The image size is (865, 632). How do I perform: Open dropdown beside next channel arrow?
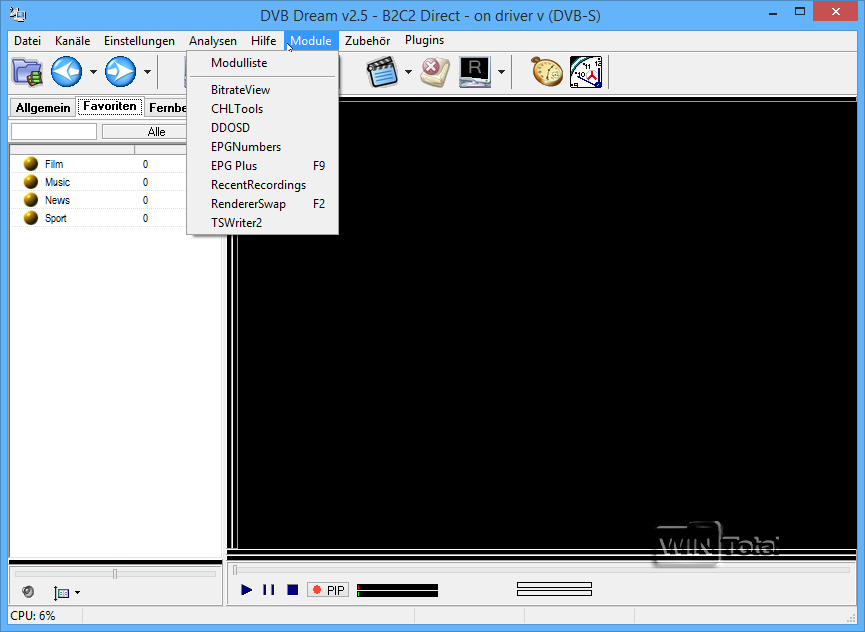147,72
